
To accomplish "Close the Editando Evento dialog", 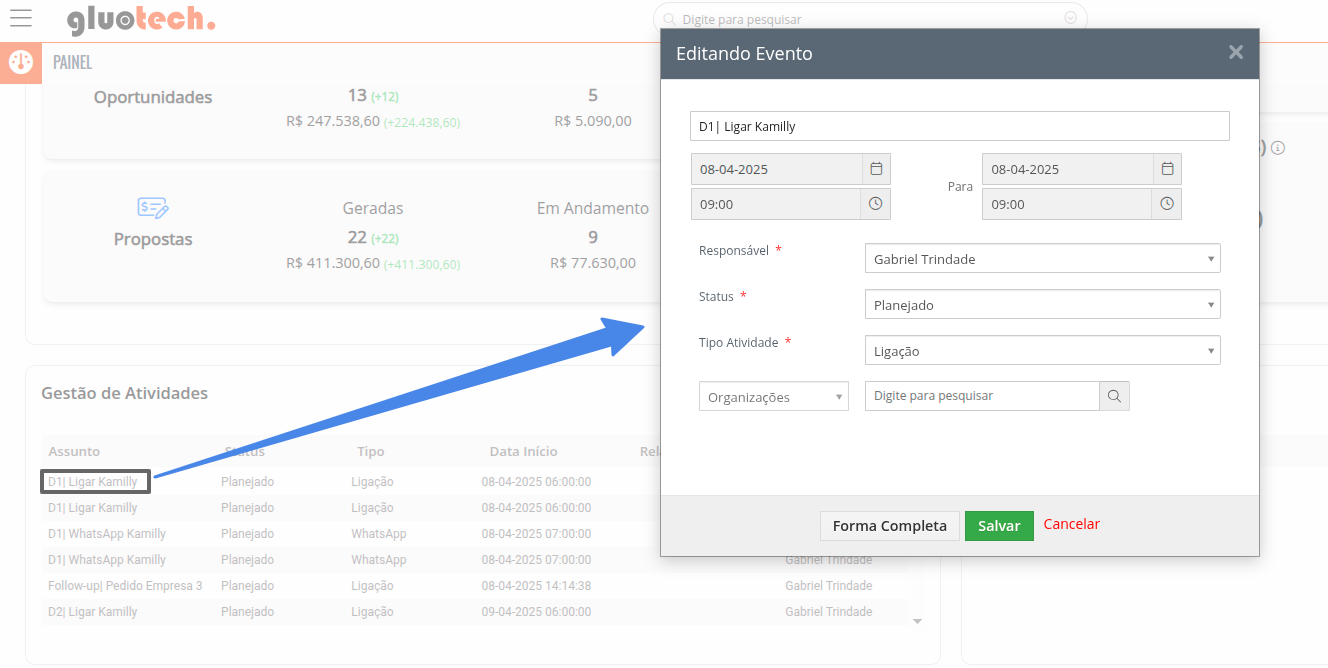I will click(x=1235, y=53).
